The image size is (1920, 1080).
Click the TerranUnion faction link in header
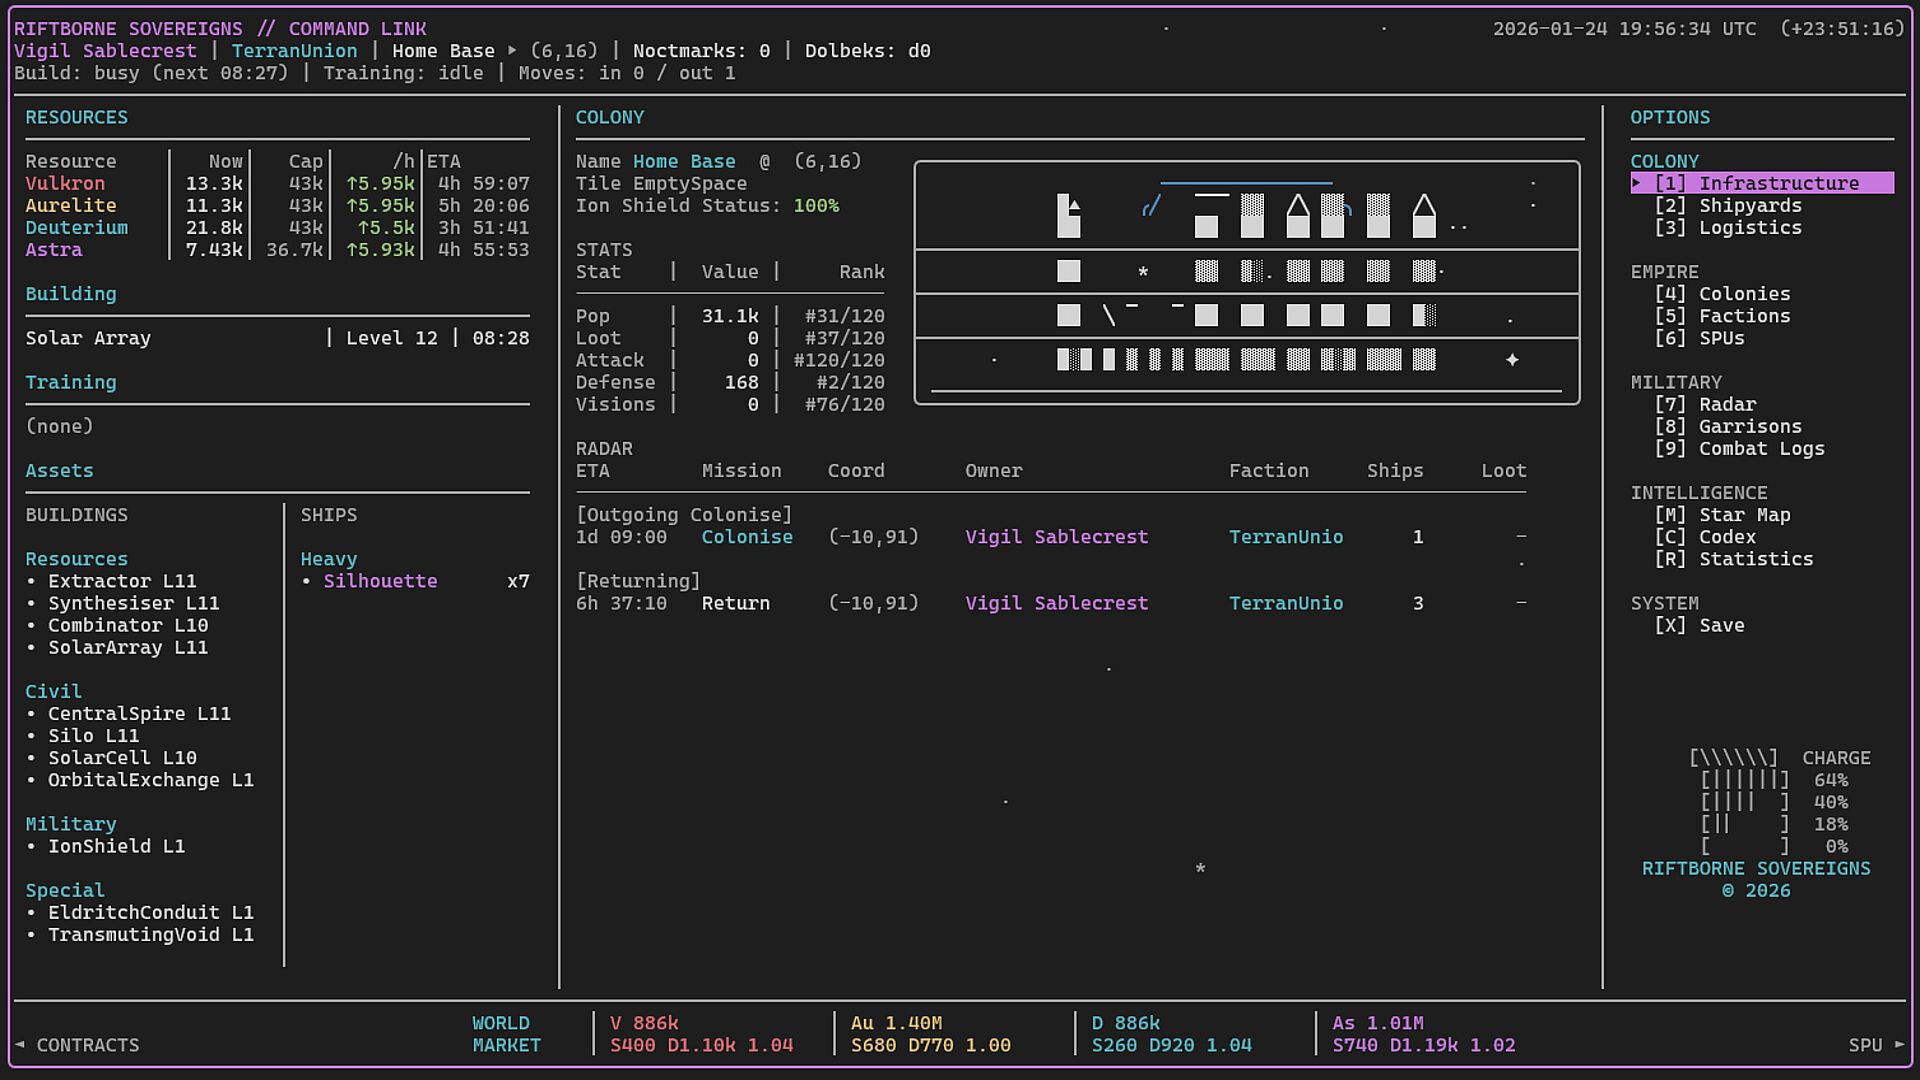[294, 51]
